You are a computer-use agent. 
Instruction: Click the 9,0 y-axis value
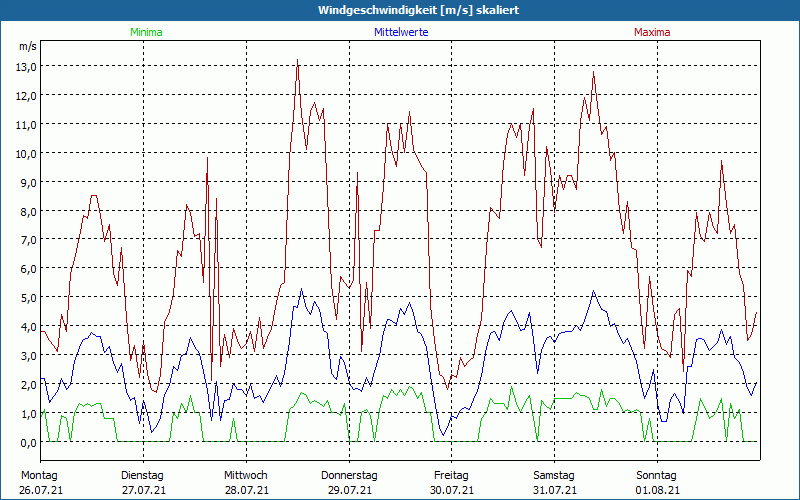coord(28,183)
